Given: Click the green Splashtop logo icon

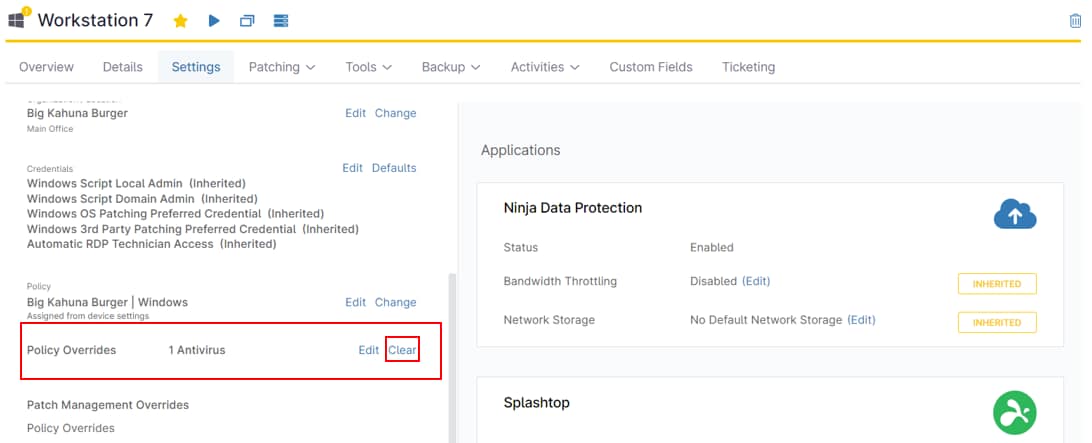Looking at the screenshot, I should pos(1014,412).
